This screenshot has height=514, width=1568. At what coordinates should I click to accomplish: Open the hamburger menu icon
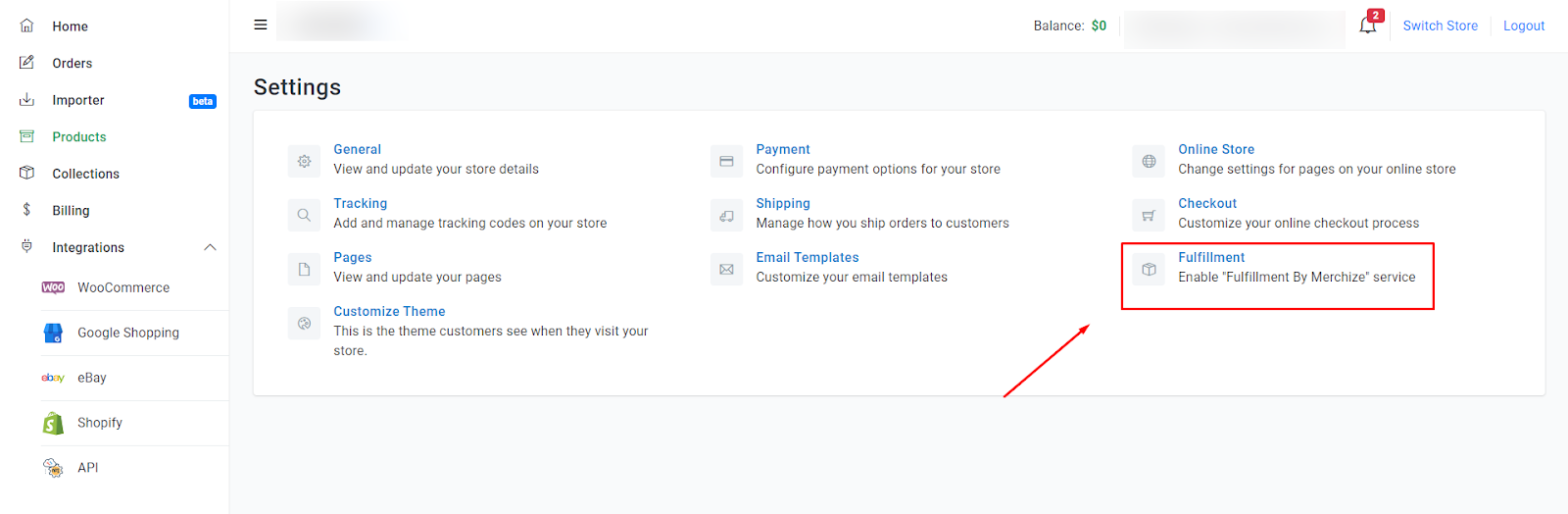261,25
